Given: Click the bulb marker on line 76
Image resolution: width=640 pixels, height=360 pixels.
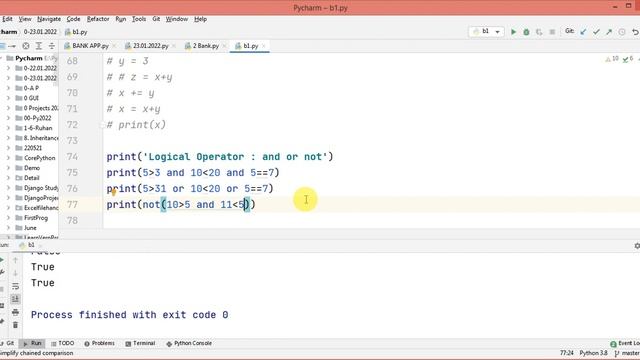Looking at the screenshot, I should click(114, 192).
